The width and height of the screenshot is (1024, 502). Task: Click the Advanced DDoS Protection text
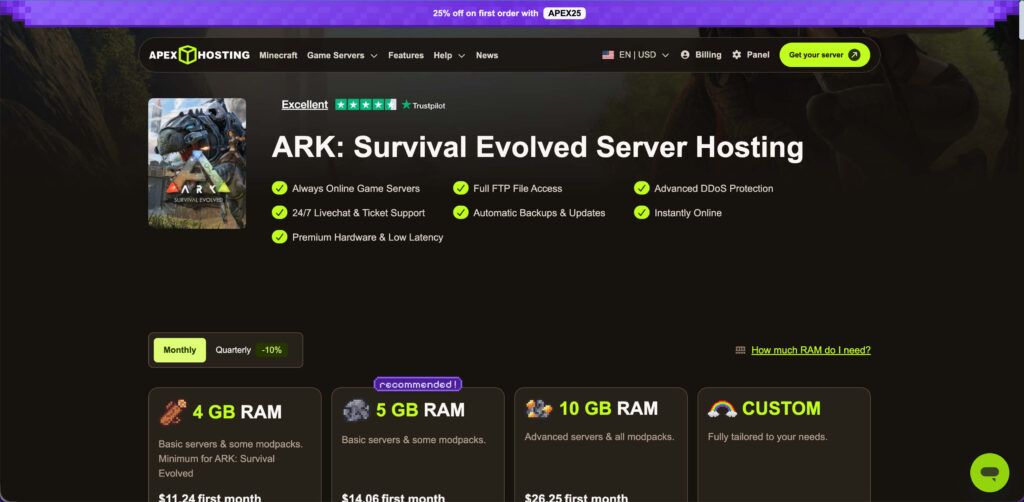(x=714, y=189)
